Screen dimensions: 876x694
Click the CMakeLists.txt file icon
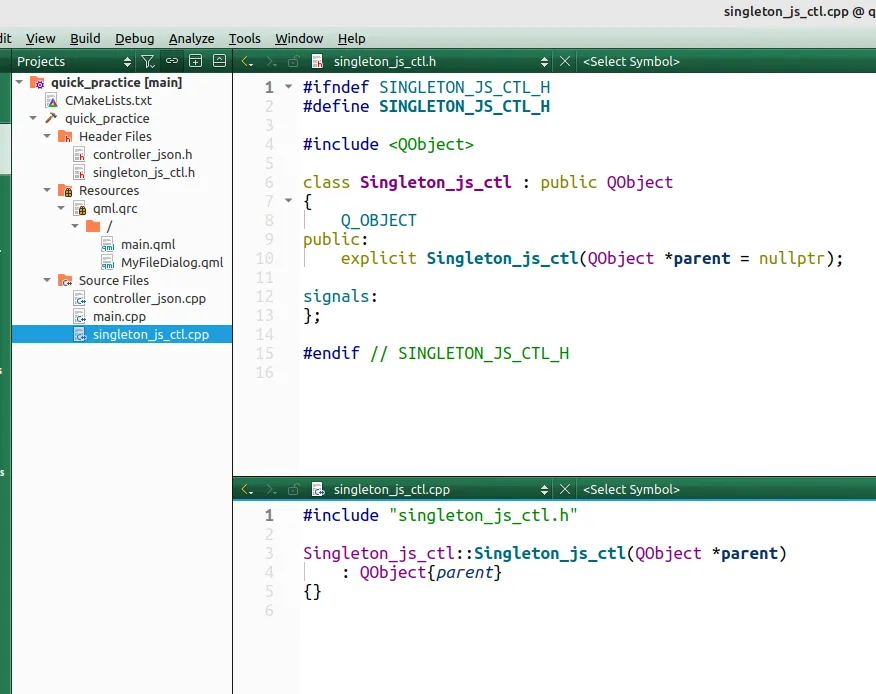(52, 101)
